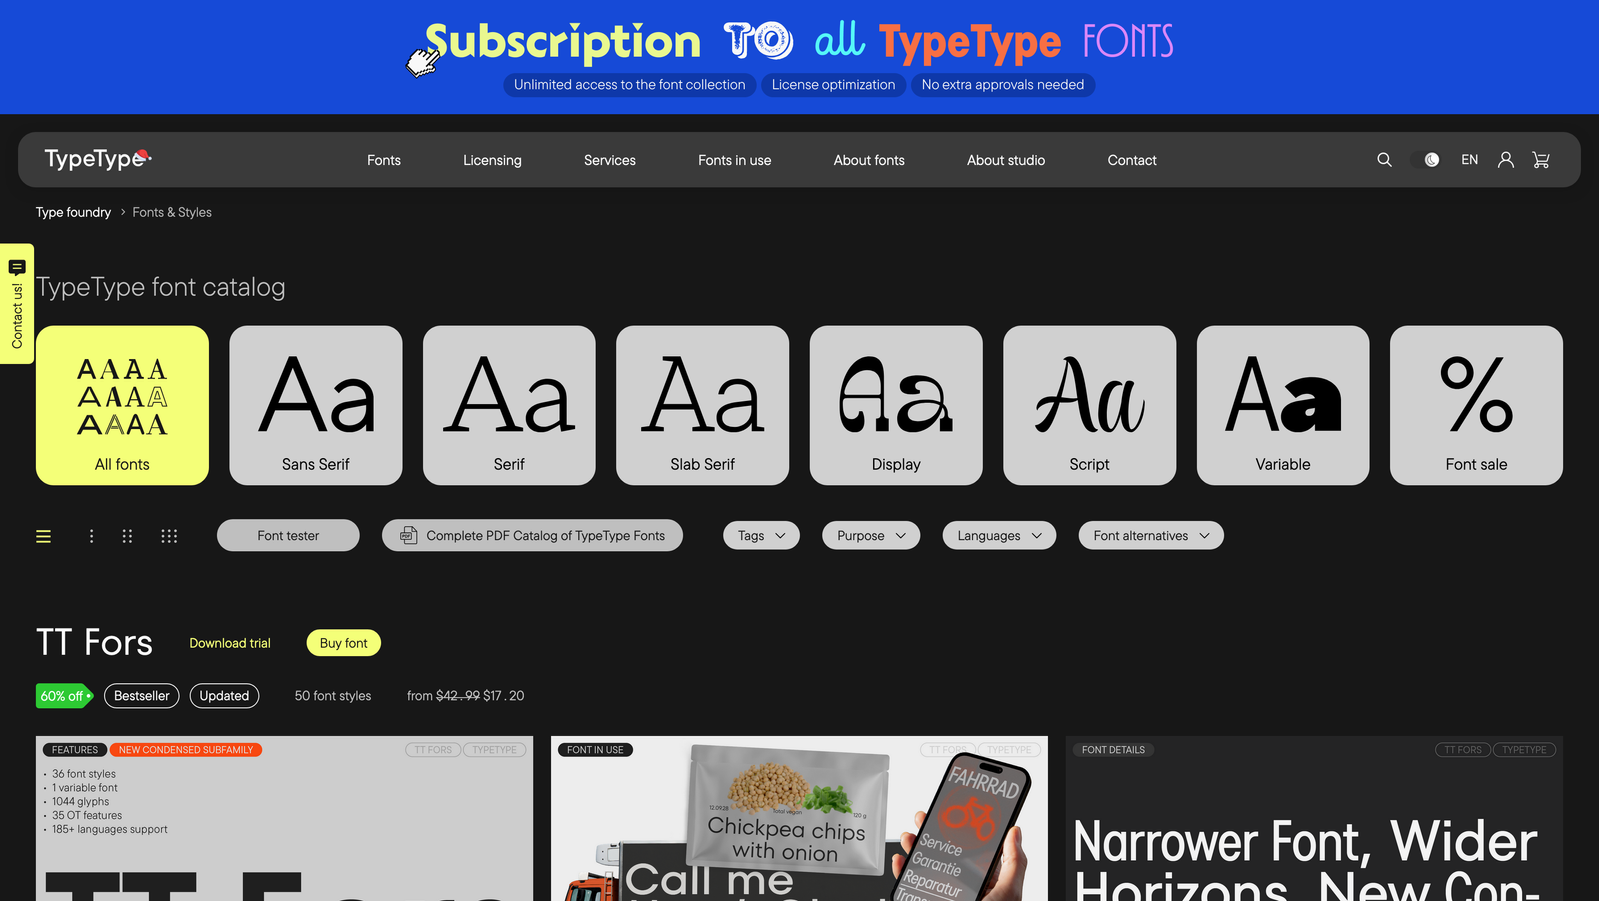Image resolution: width=1599 pixels, height=901 pixels.
Task: Expand the Font alternatives dropdown
Action: (x=1151, y=535)
